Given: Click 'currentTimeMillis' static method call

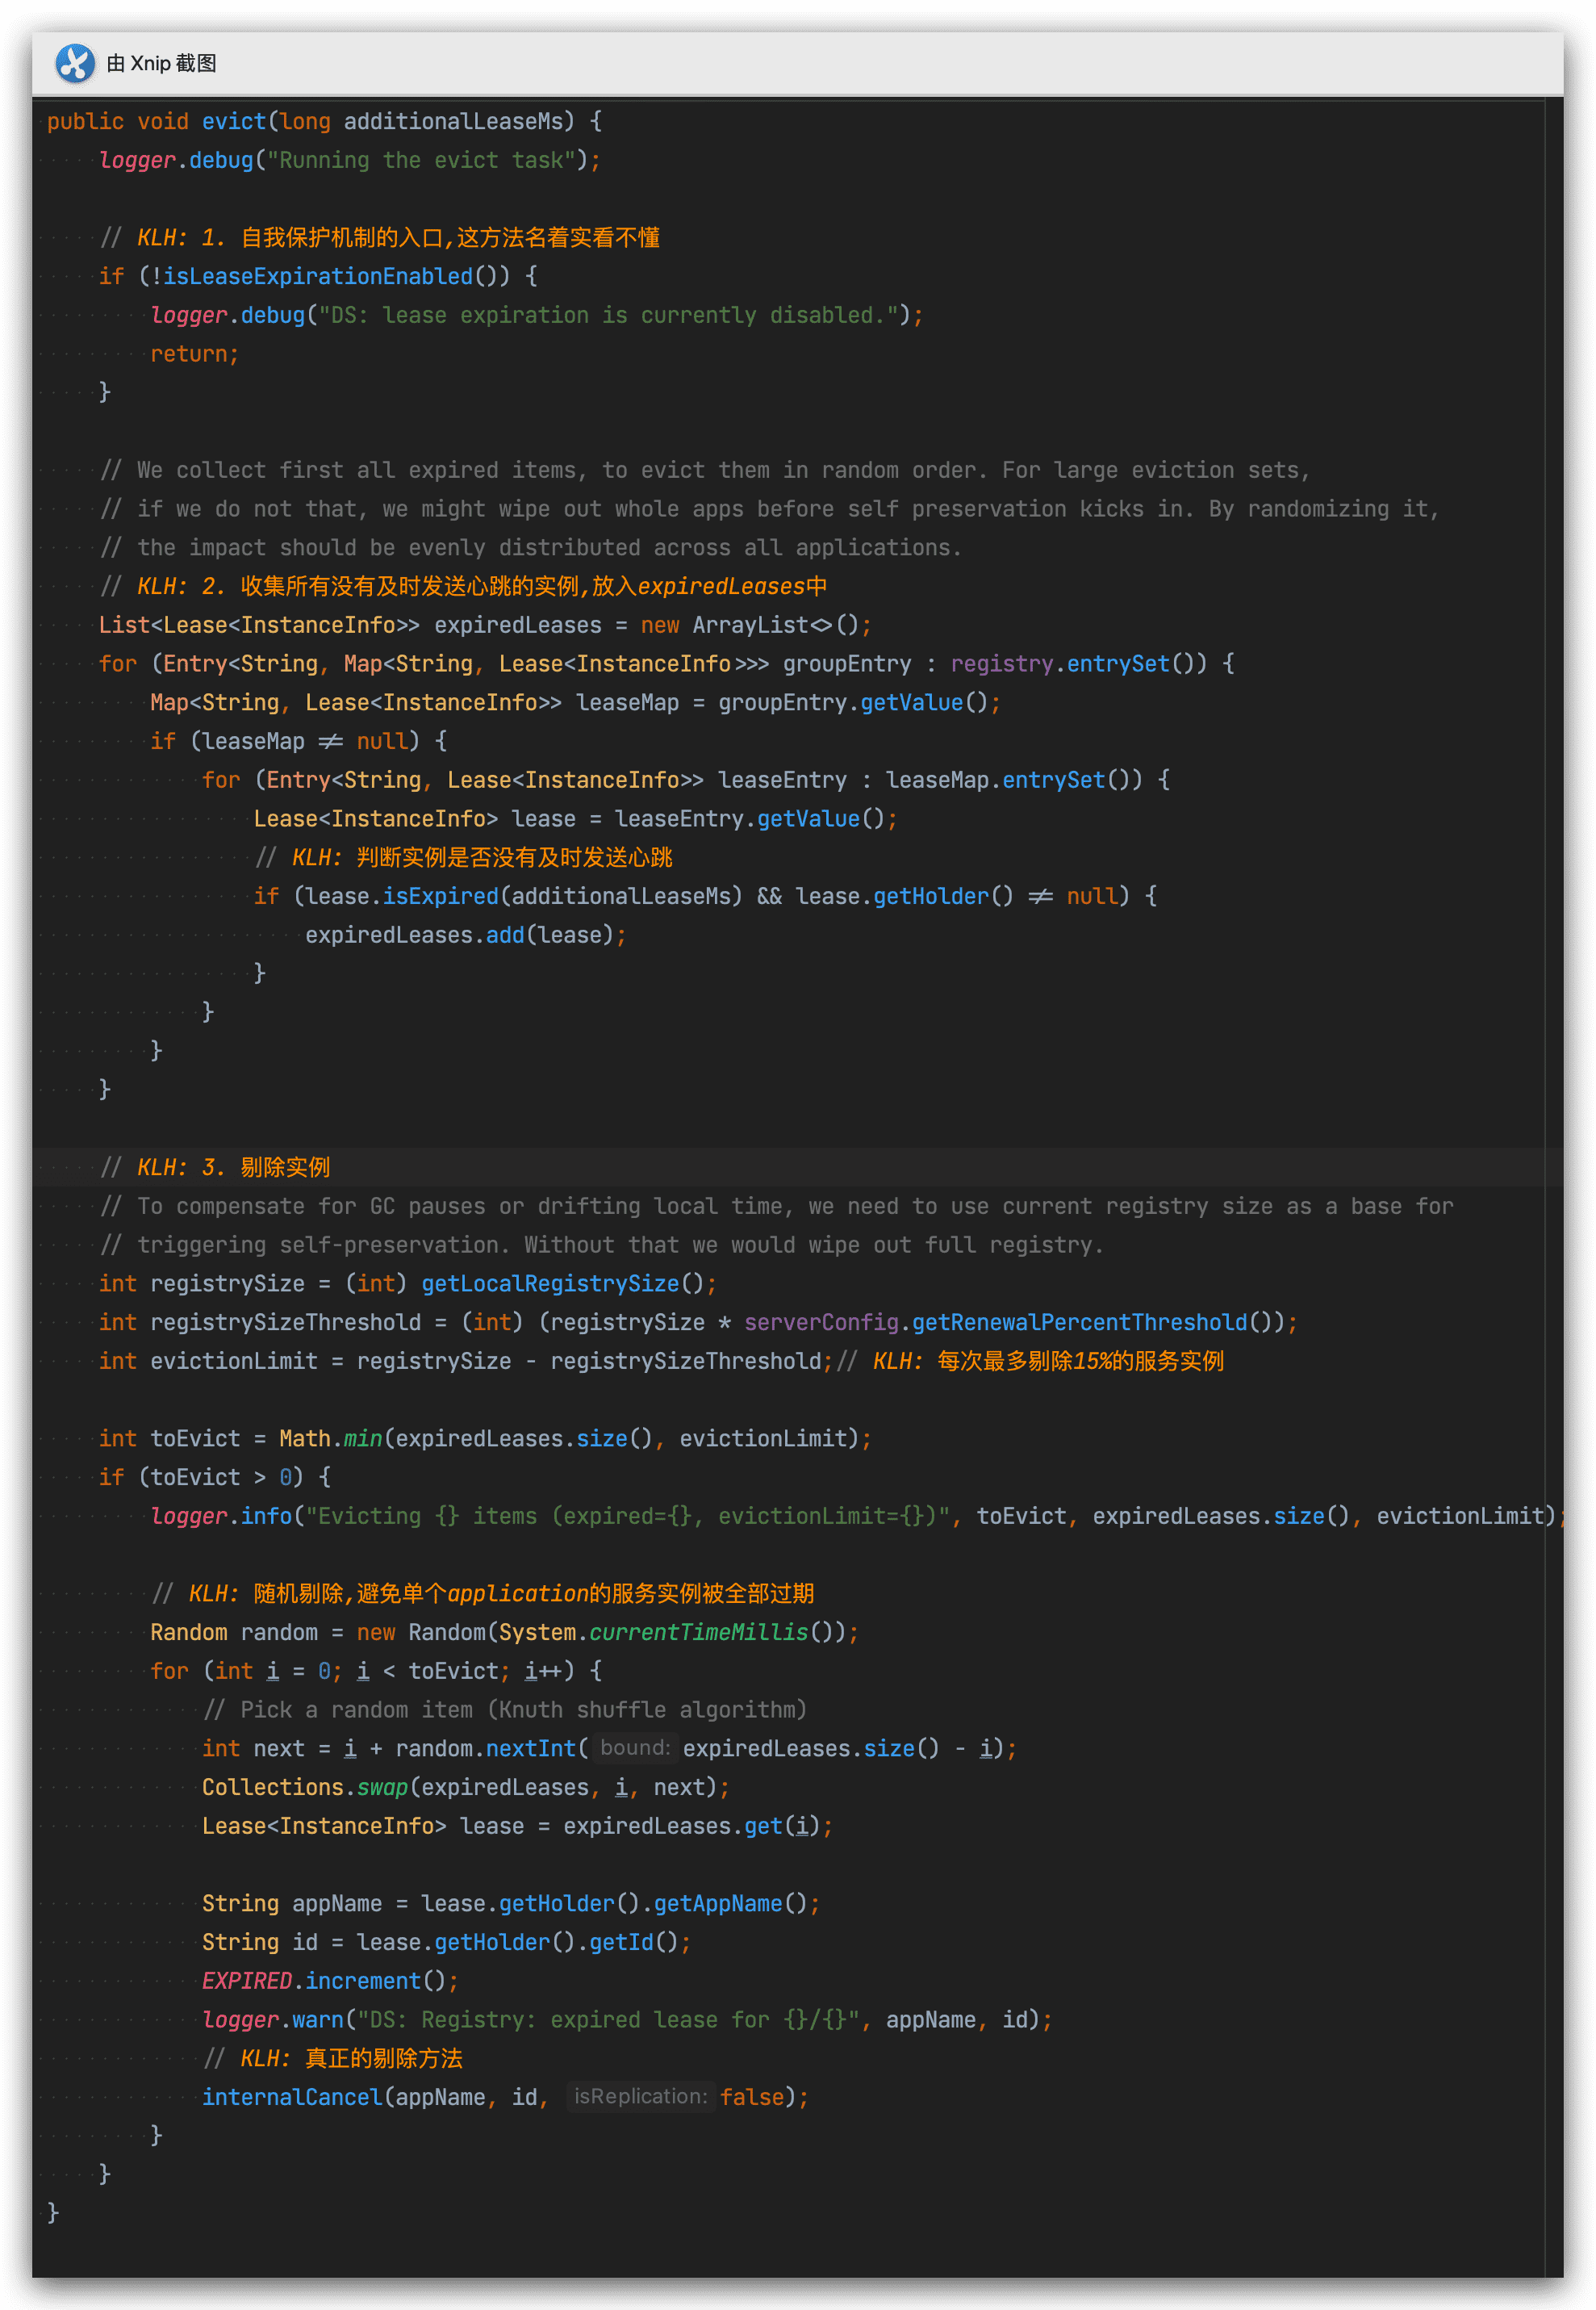Looking at the screenshot, I should coord(698,1633).
